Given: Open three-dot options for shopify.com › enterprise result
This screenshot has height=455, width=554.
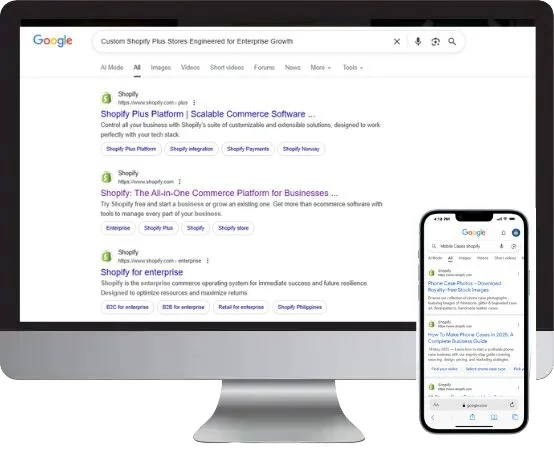Looking at the screenshot, I should 207,261.
